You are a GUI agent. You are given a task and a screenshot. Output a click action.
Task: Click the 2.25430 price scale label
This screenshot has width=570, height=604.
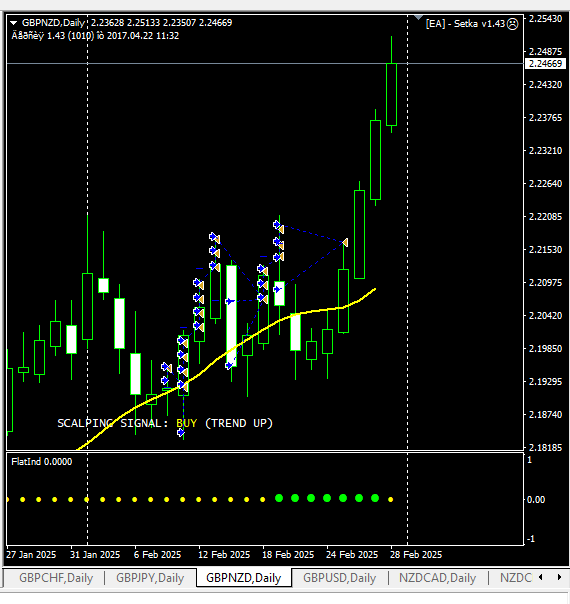[x=545, y=18]
